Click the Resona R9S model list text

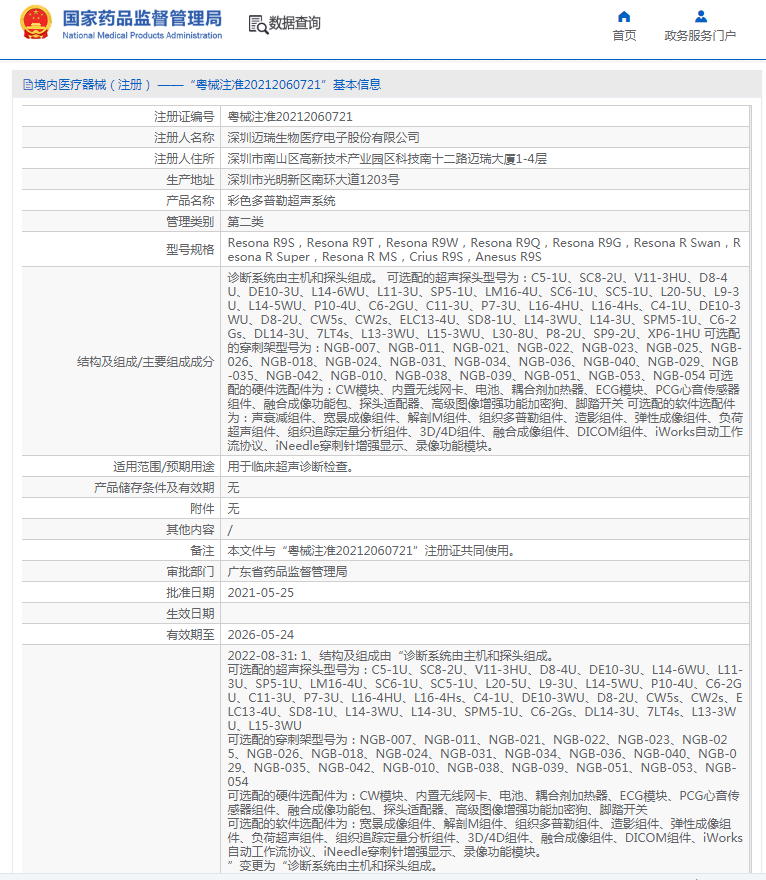pyautogui.click(x=484, y=250)
